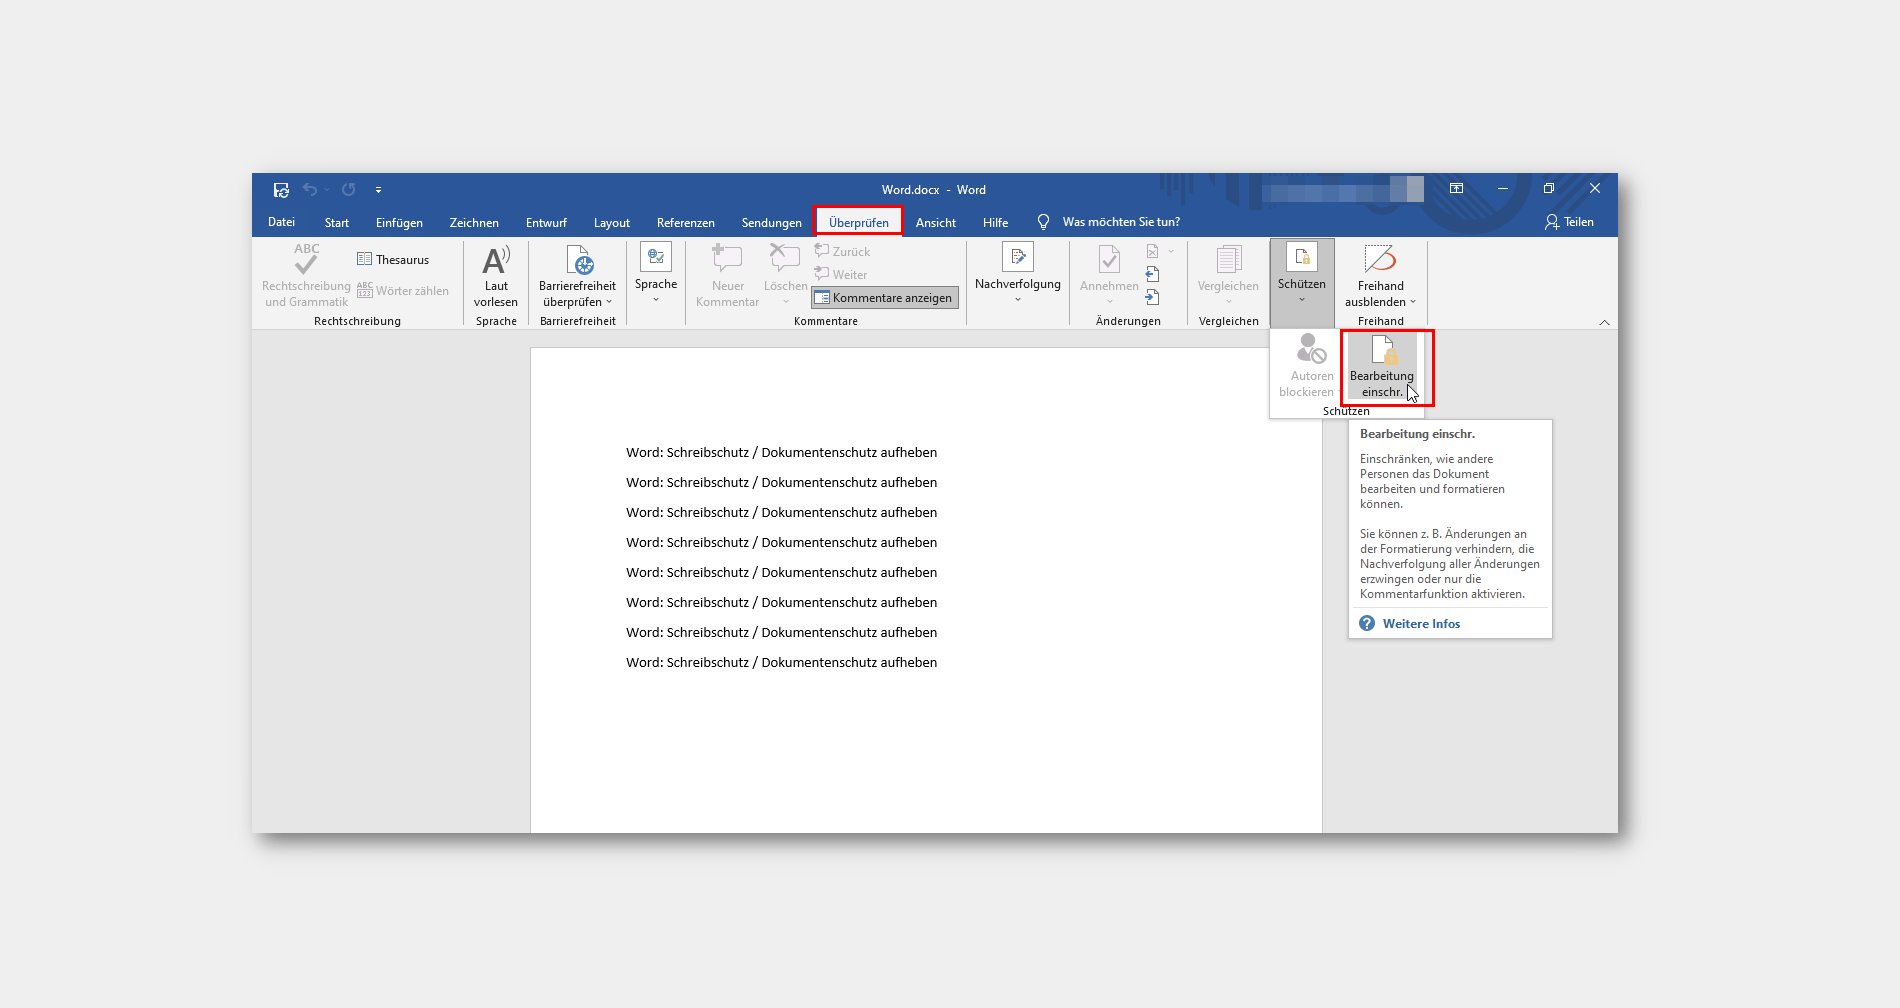Collapse the ribbon with the chevron
Image resolution: width=1900 pixels, height=1008 pixels.
pos(1604,322)
